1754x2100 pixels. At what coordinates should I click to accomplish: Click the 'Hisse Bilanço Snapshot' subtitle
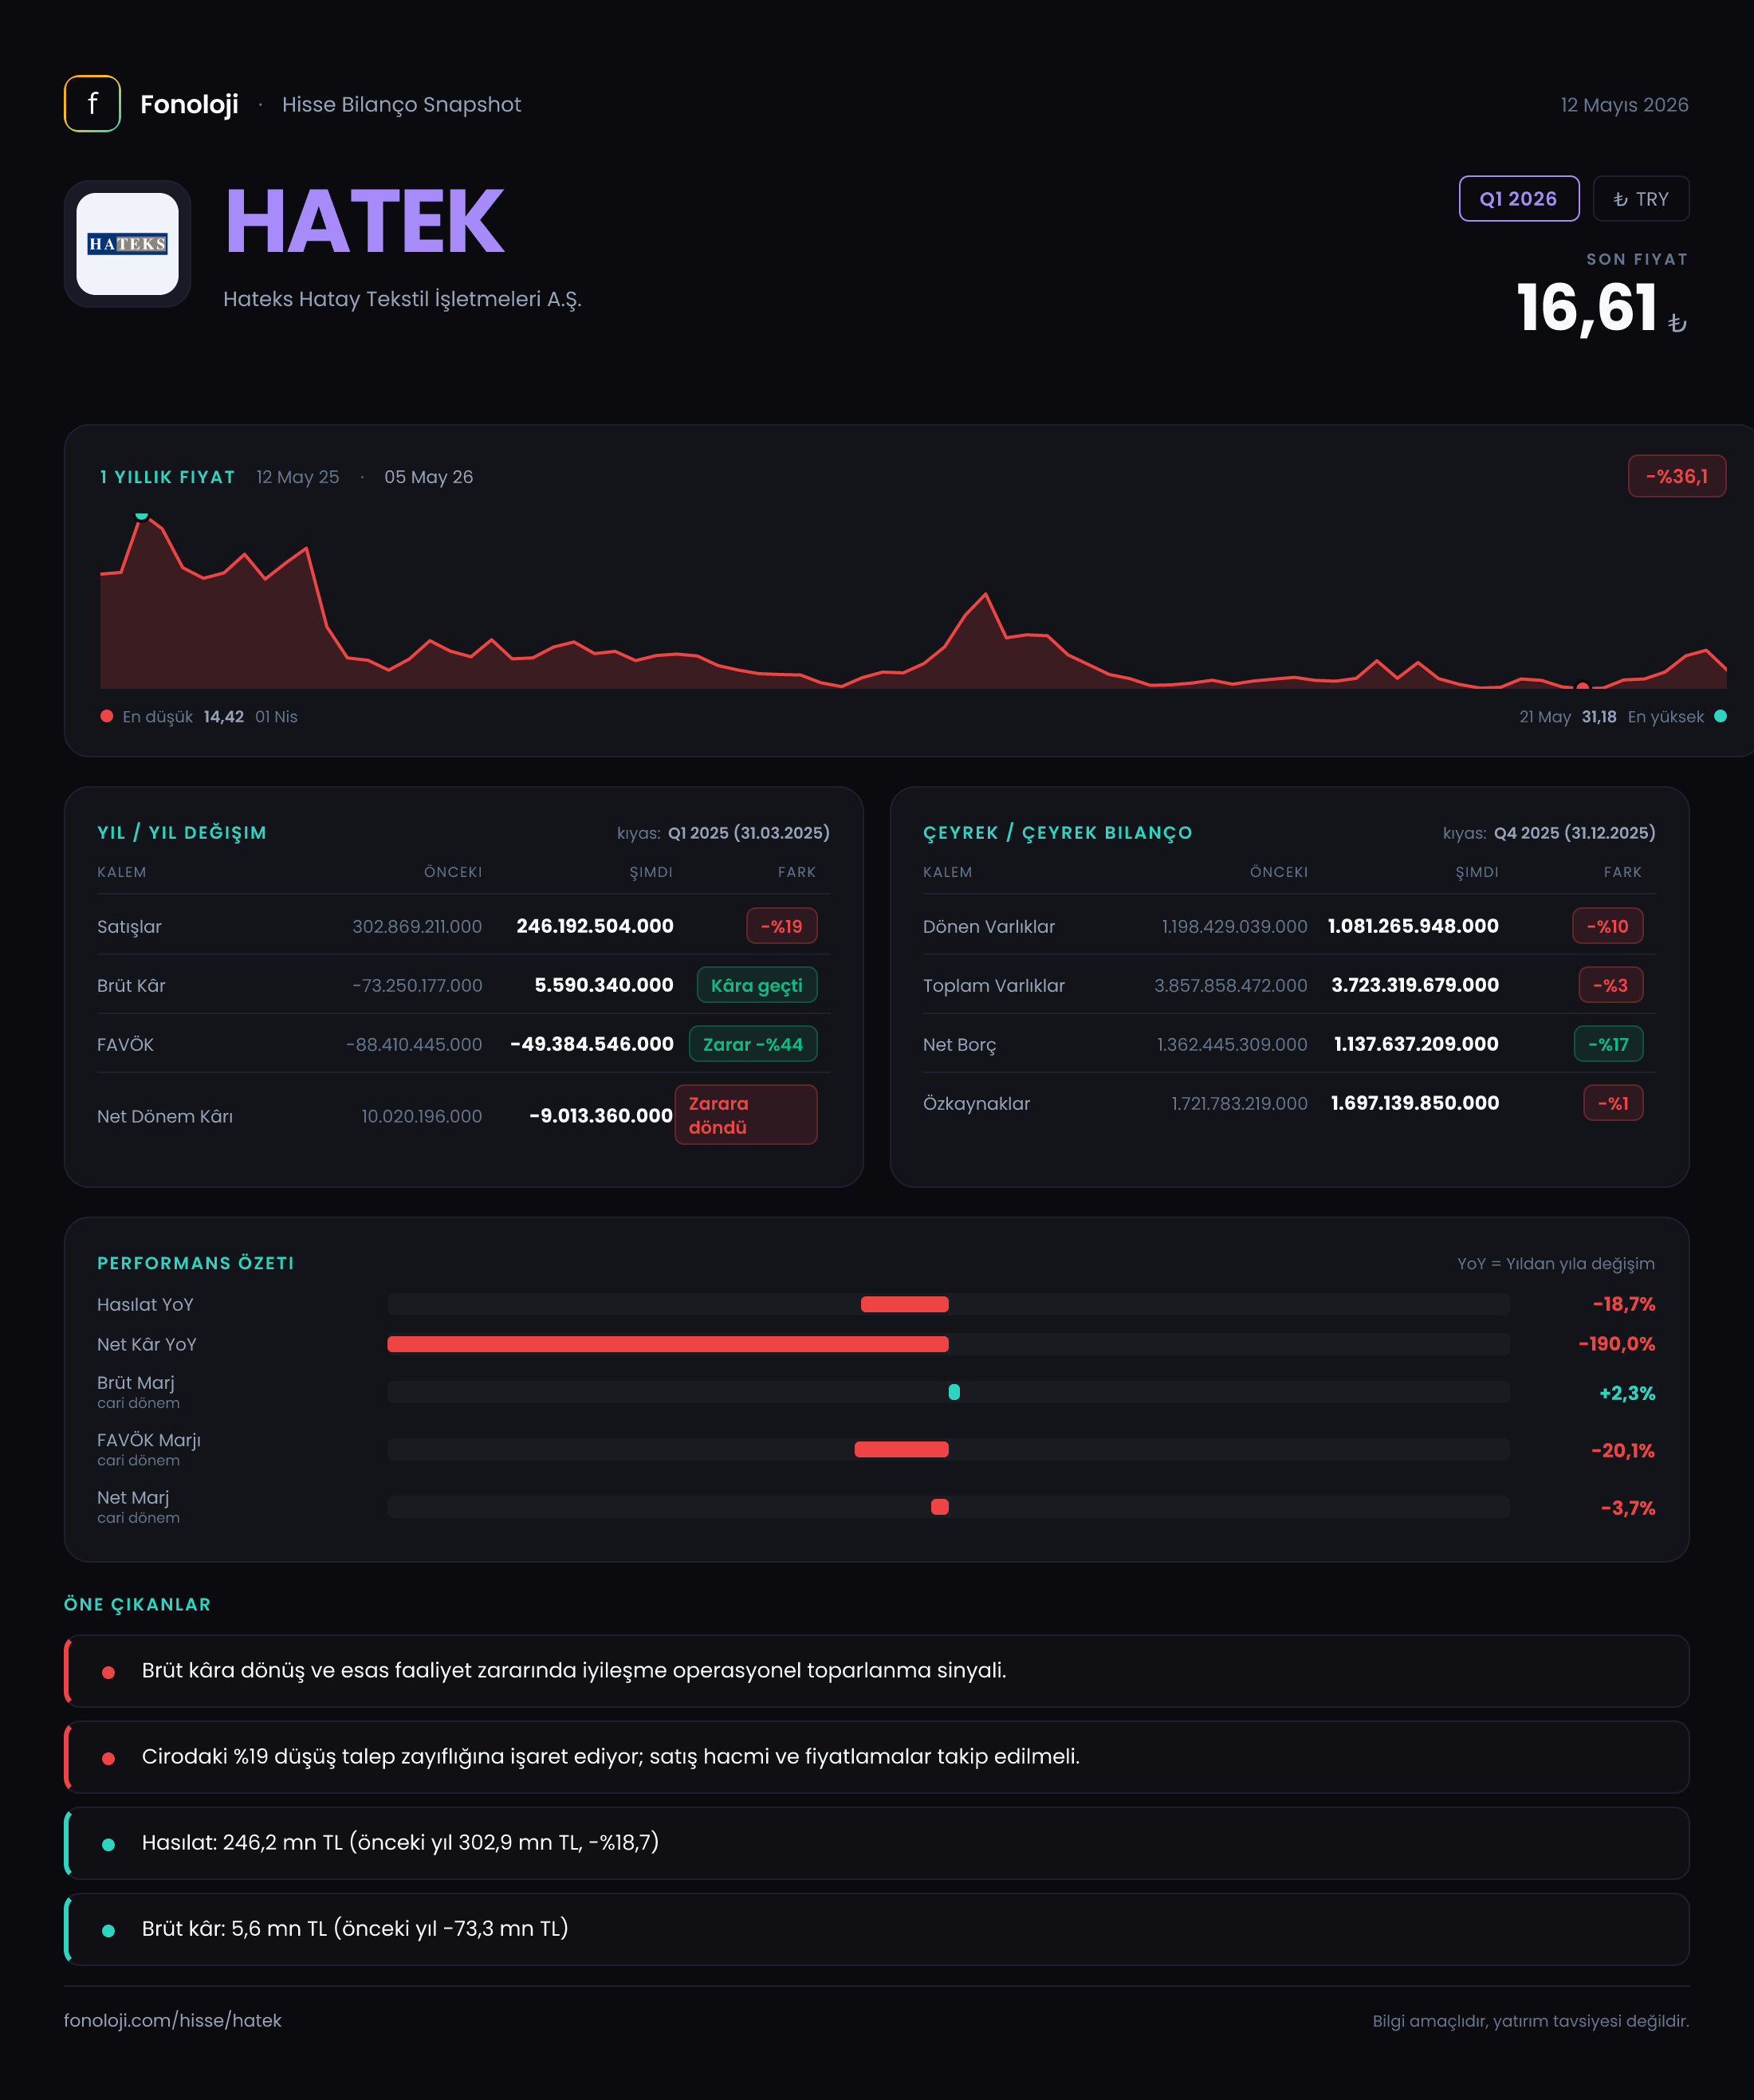401,105
